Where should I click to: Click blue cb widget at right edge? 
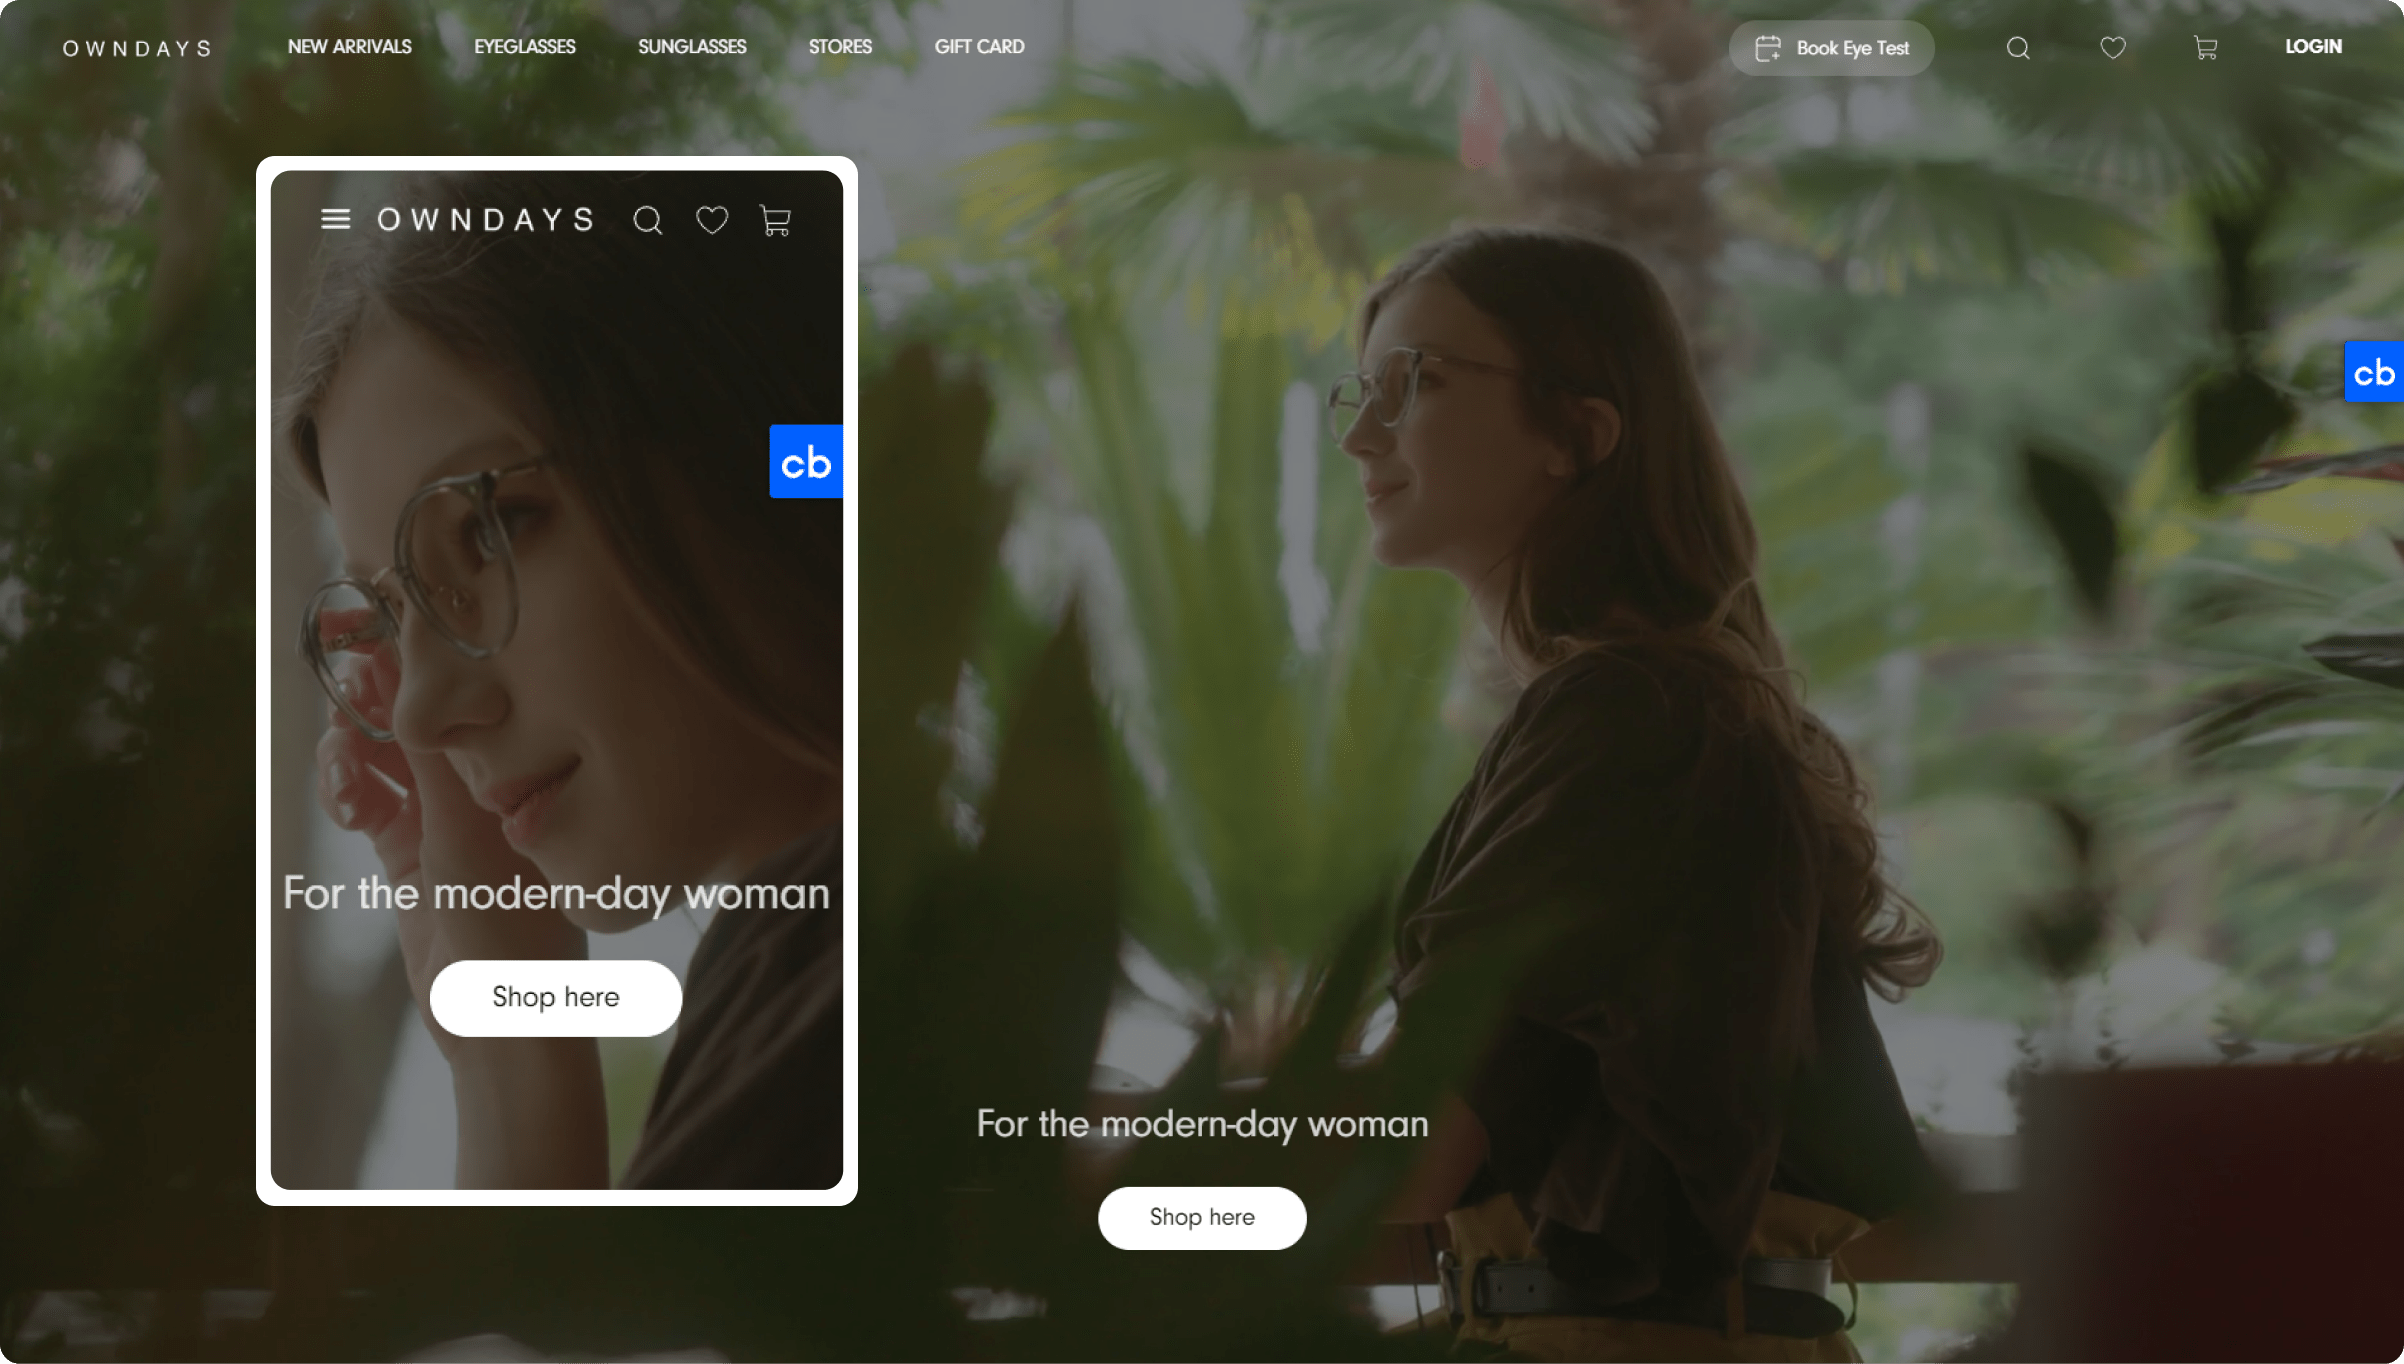(2374, 373)
